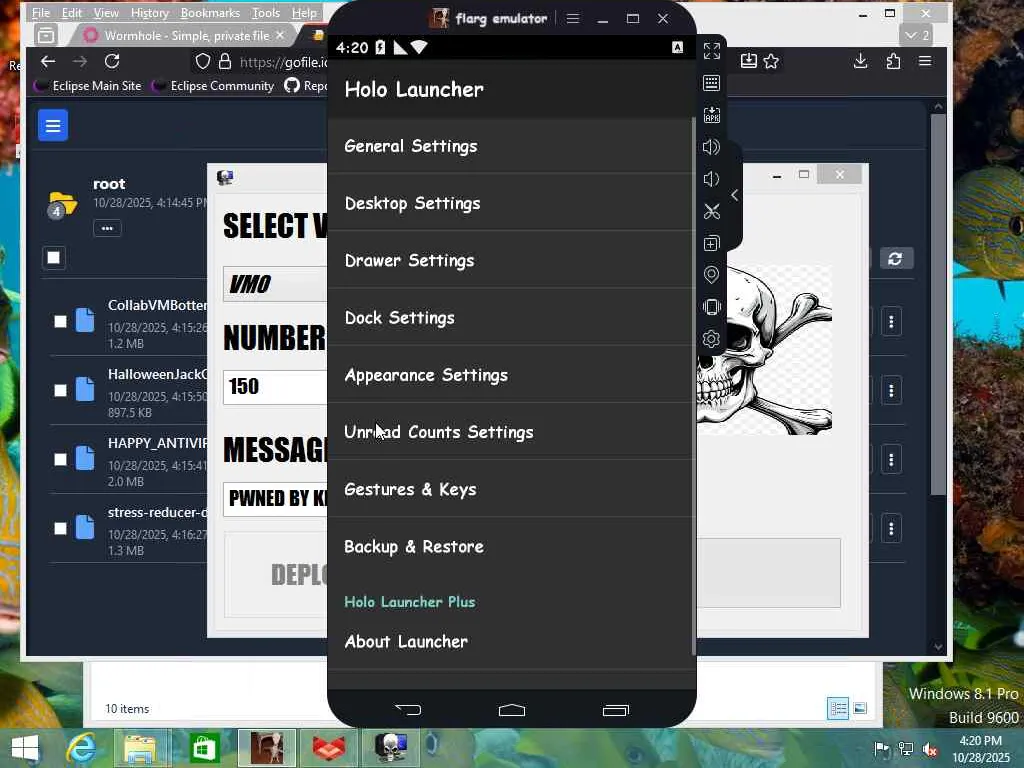Collapse the emulator side toolbar arrow
The height and width of the screenshot is (768, 1024).
coord(735,195)
